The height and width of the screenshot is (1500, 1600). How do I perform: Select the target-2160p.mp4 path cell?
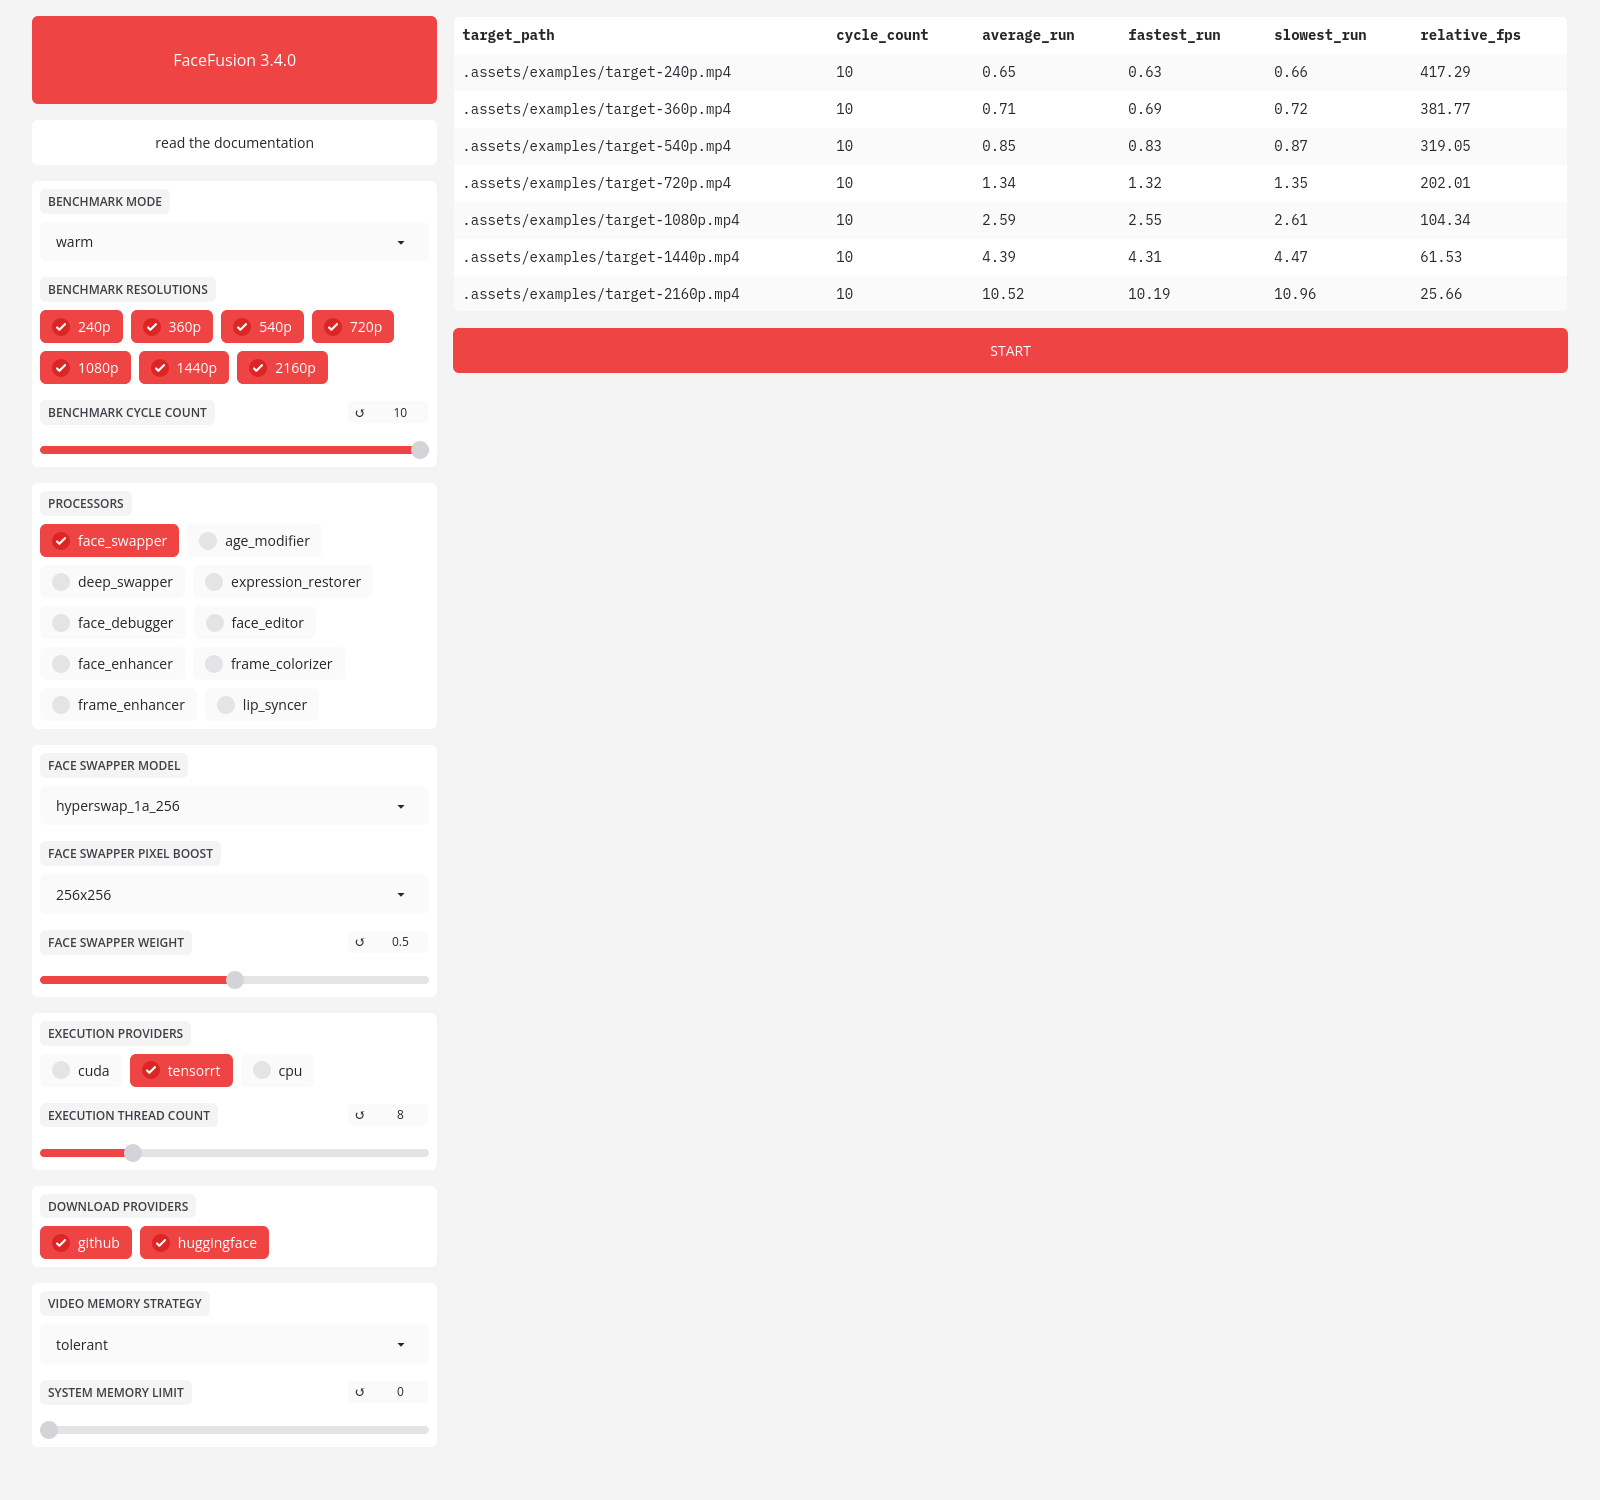tap(640, 294)
